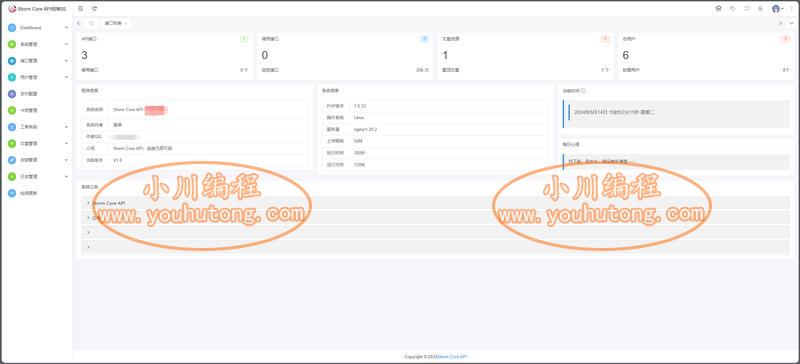Open the tab options chevron at far right
The image size is (800, 364).
coord(791,23)
